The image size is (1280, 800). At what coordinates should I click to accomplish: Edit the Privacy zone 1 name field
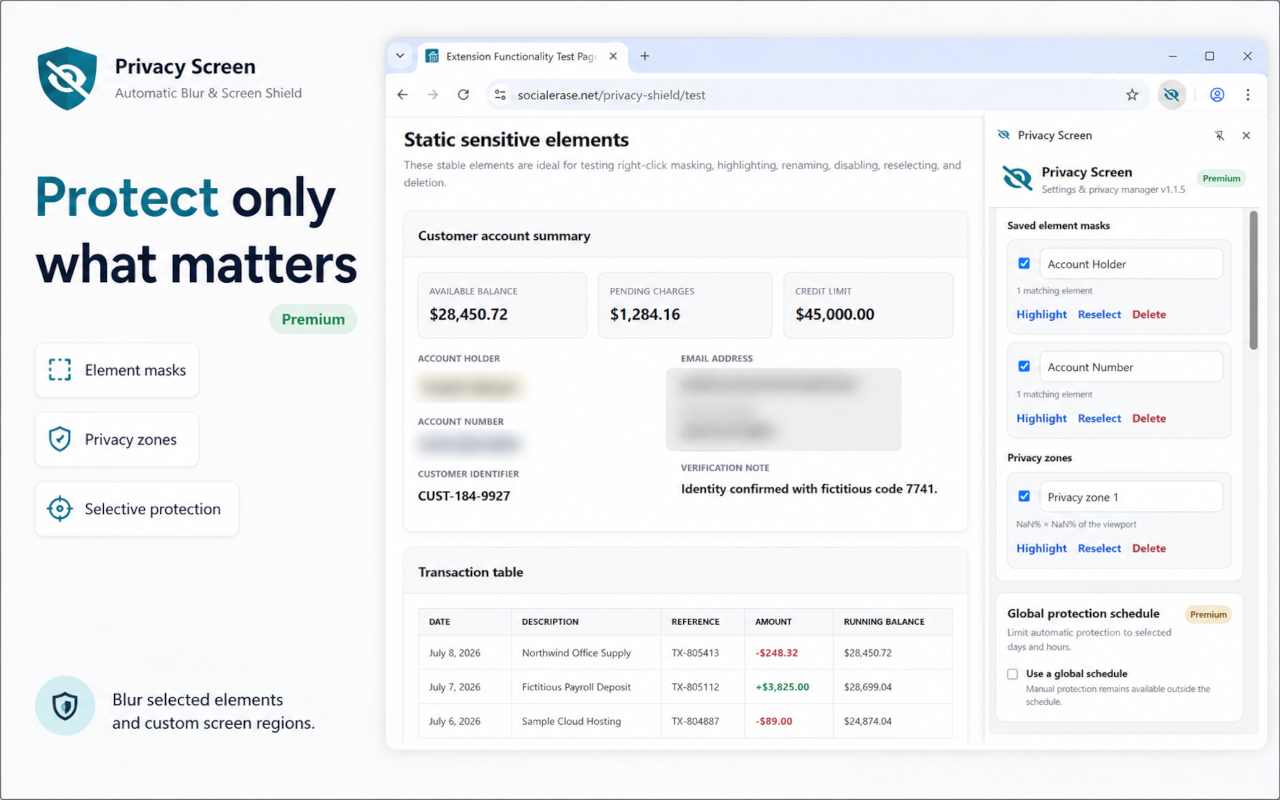tap(1131, 497)
